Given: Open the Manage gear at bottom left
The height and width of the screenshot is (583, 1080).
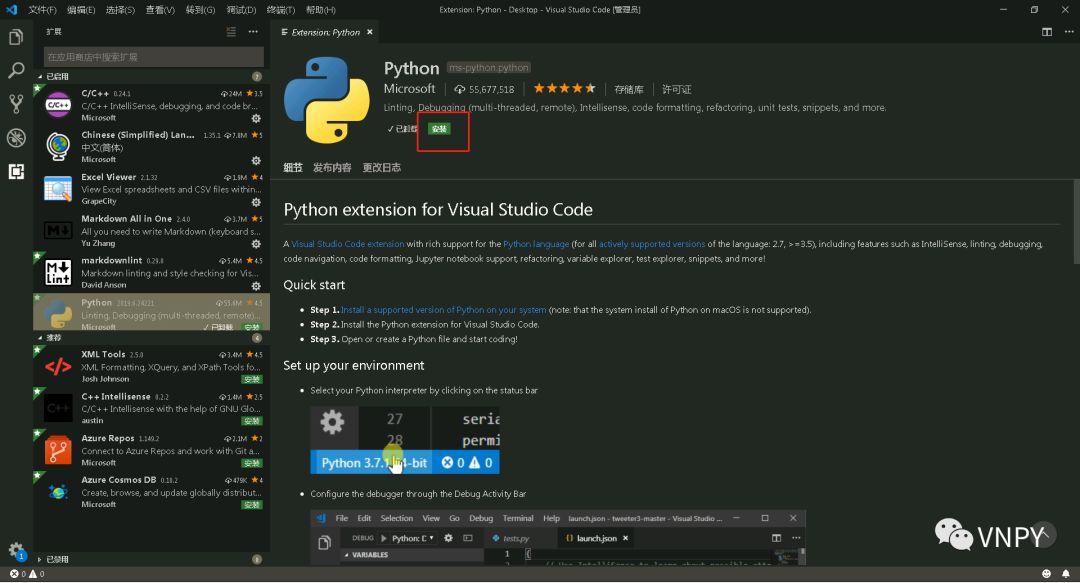Looking at the screenshot, I should pyautogui.click(x=16, y=550).
